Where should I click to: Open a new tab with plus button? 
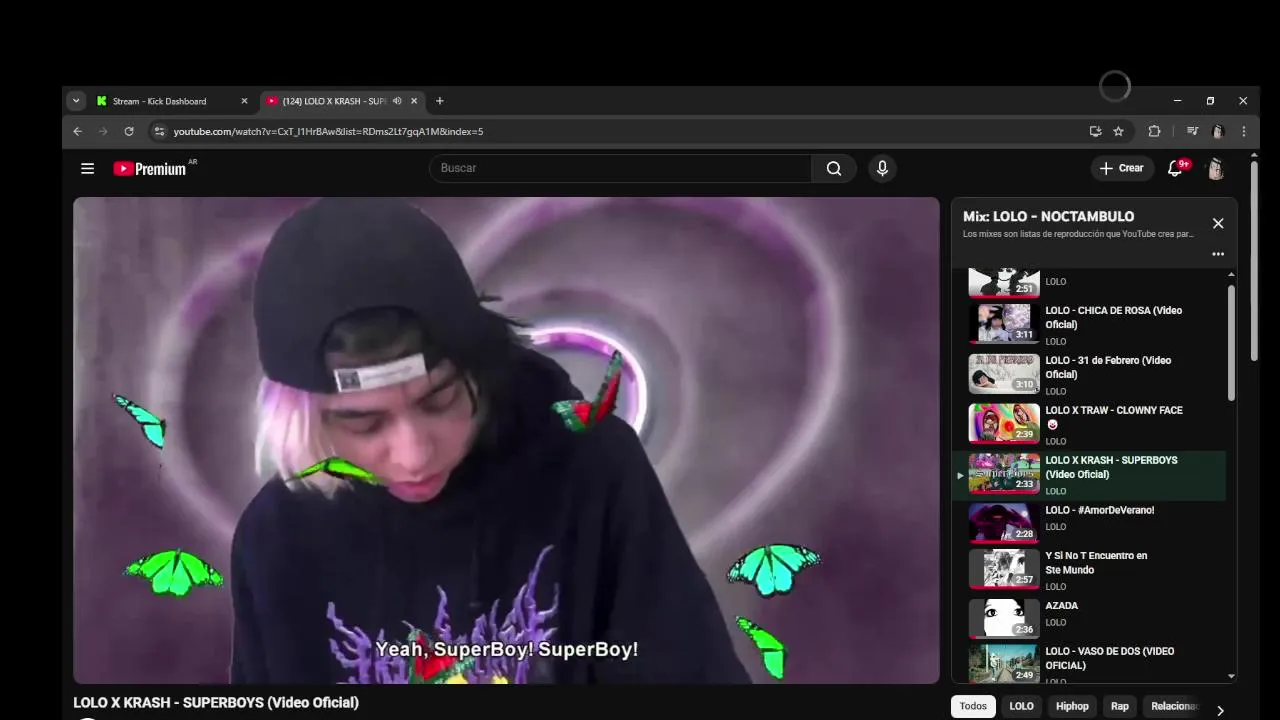pyautogui.click(x=439, y=101)
